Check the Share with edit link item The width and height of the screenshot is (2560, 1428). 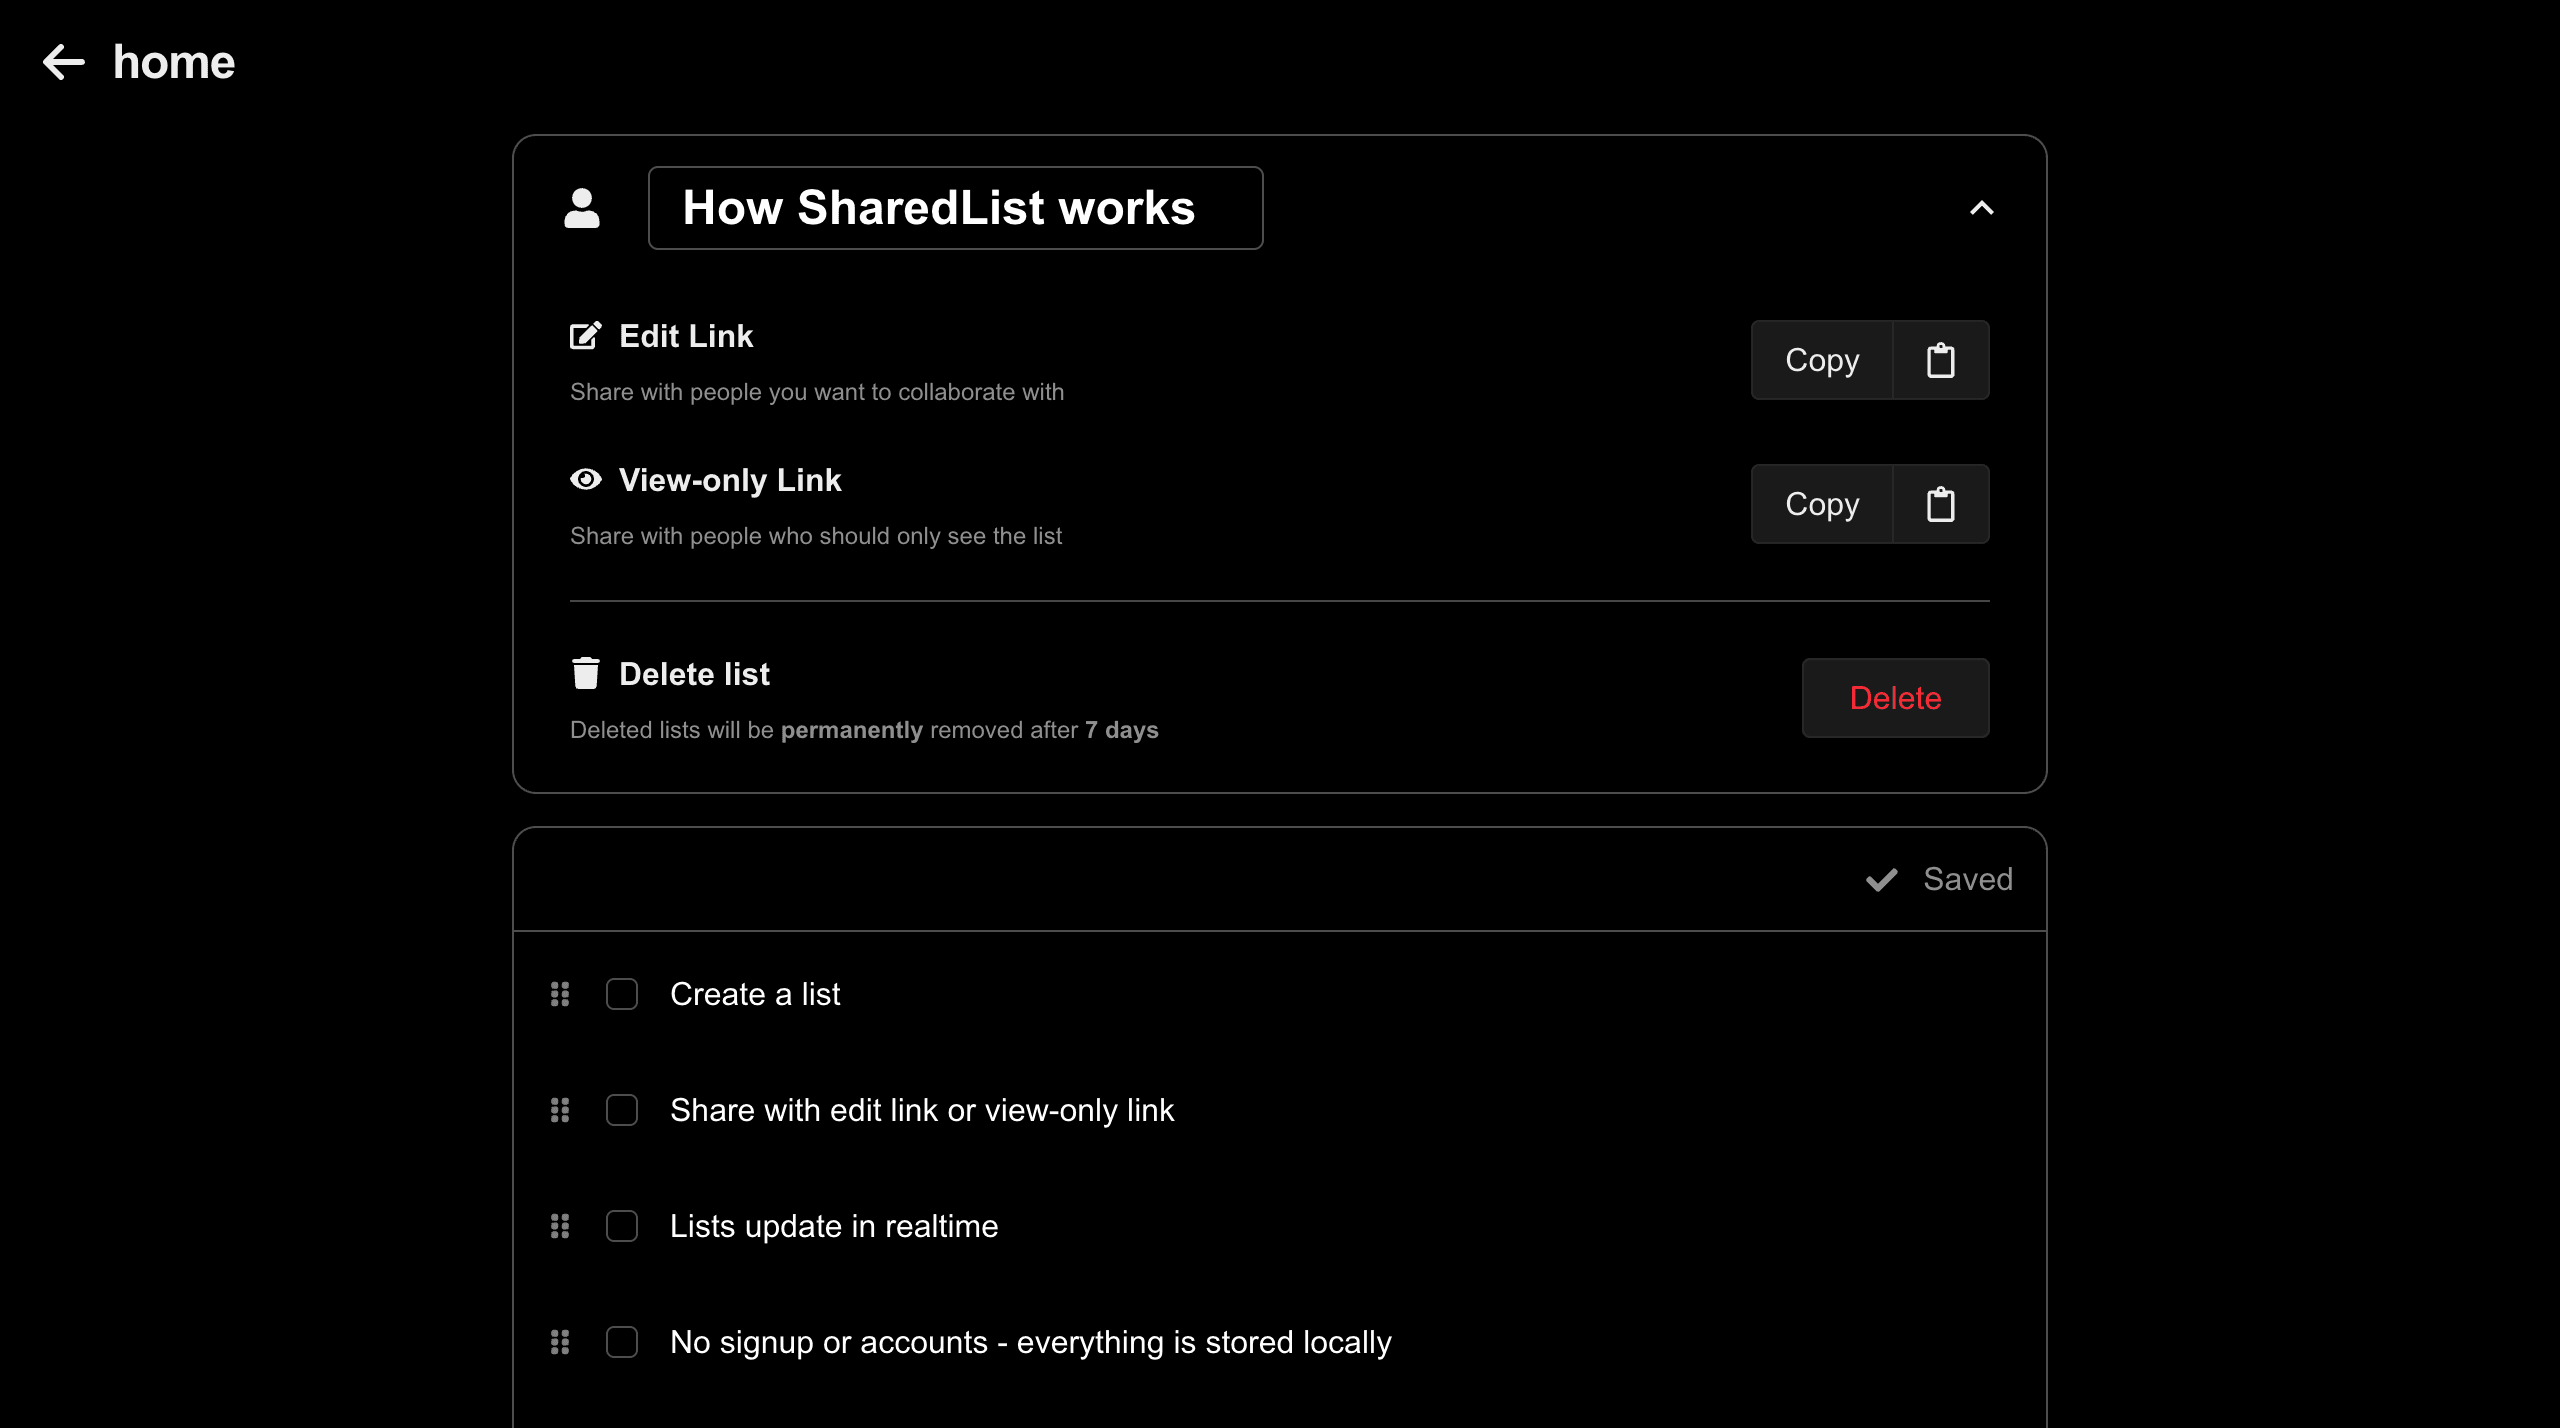point(622,1110)
